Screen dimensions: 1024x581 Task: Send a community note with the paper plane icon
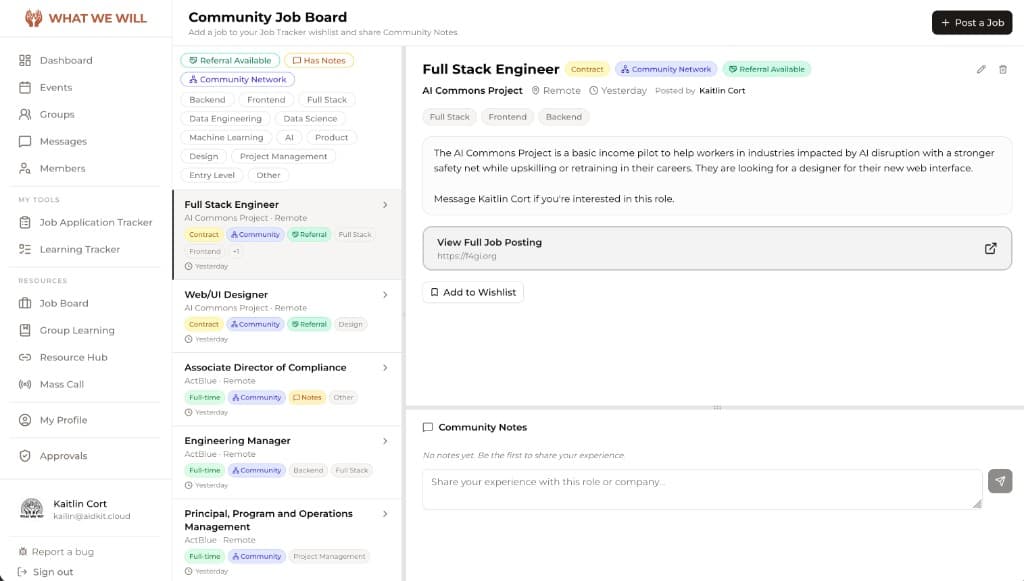pos(1000,481)
